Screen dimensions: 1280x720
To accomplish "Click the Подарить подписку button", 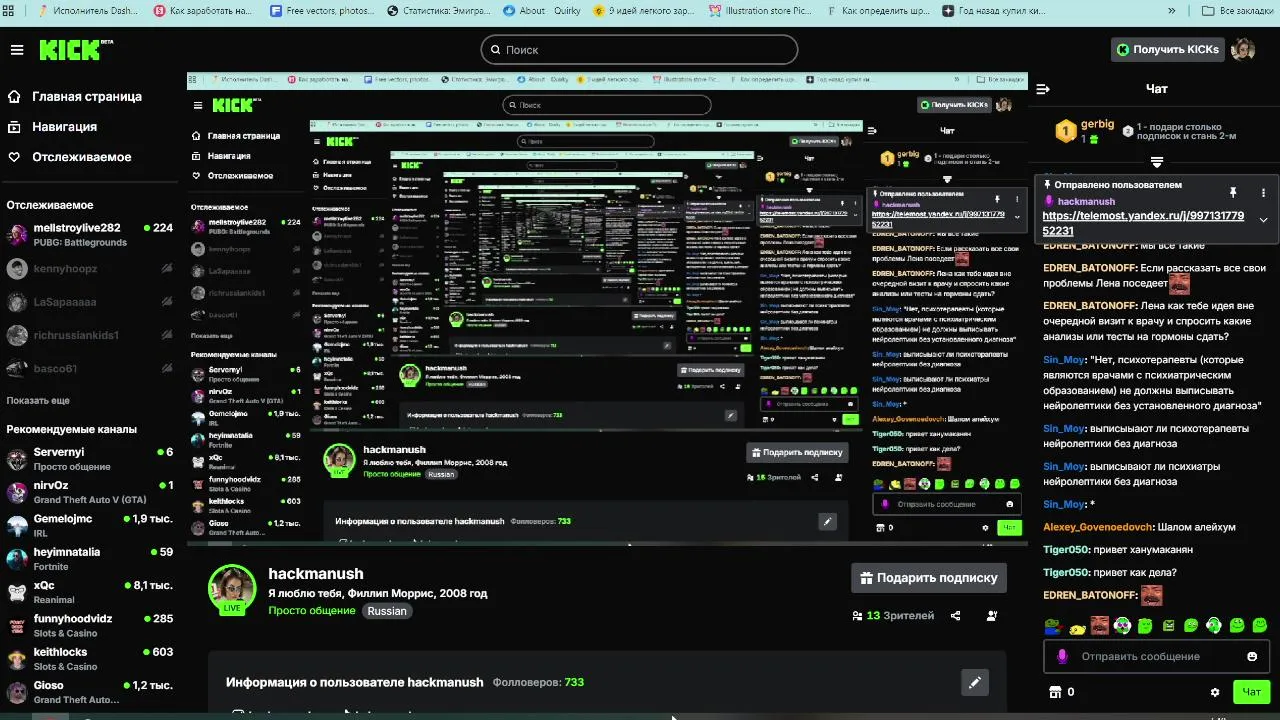I will pos(929,577).
